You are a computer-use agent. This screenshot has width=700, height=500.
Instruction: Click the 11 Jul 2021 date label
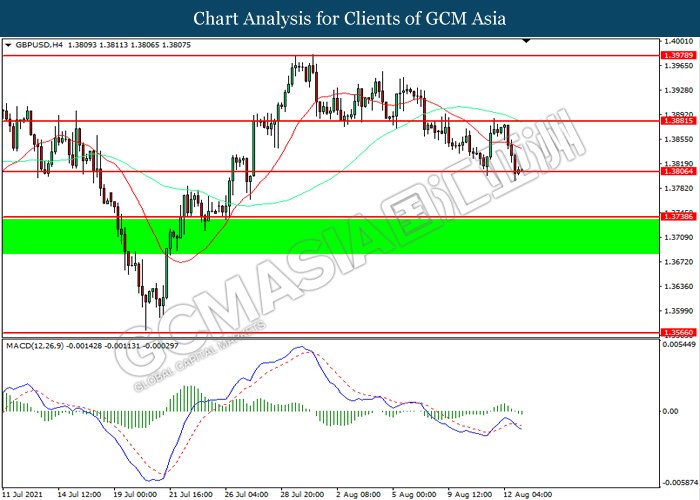click(24, 495)
